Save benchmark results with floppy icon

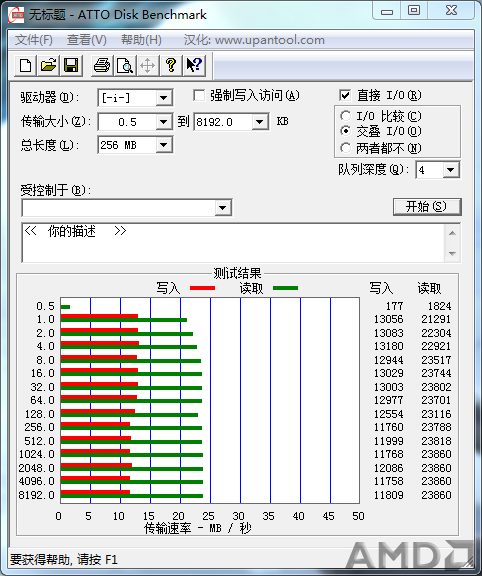pyautogui.click(x=71, y=65)
